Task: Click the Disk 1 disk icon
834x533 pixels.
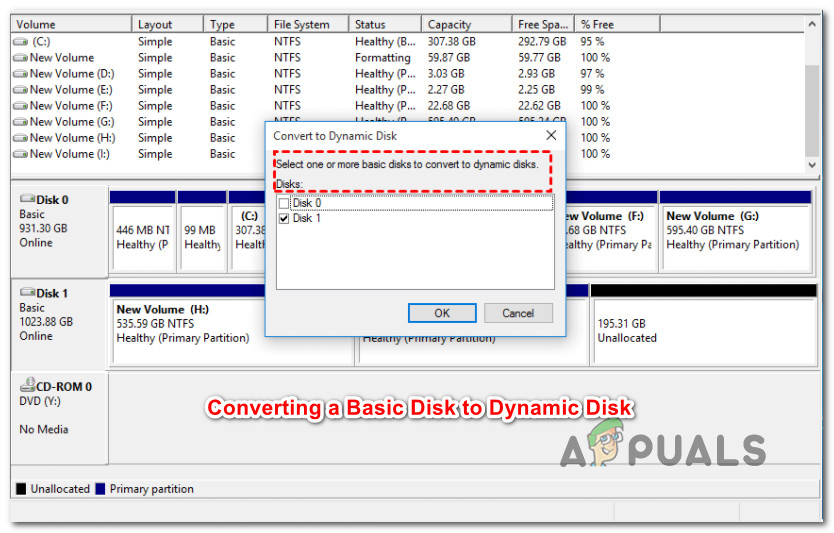Action: [27, 293]
